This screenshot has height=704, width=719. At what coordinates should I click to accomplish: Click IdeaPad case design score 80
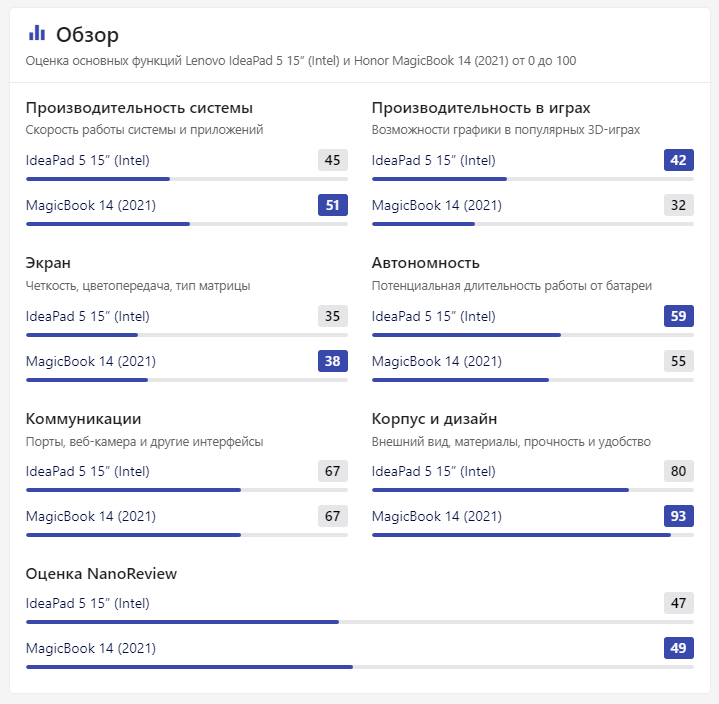point(679,471)
